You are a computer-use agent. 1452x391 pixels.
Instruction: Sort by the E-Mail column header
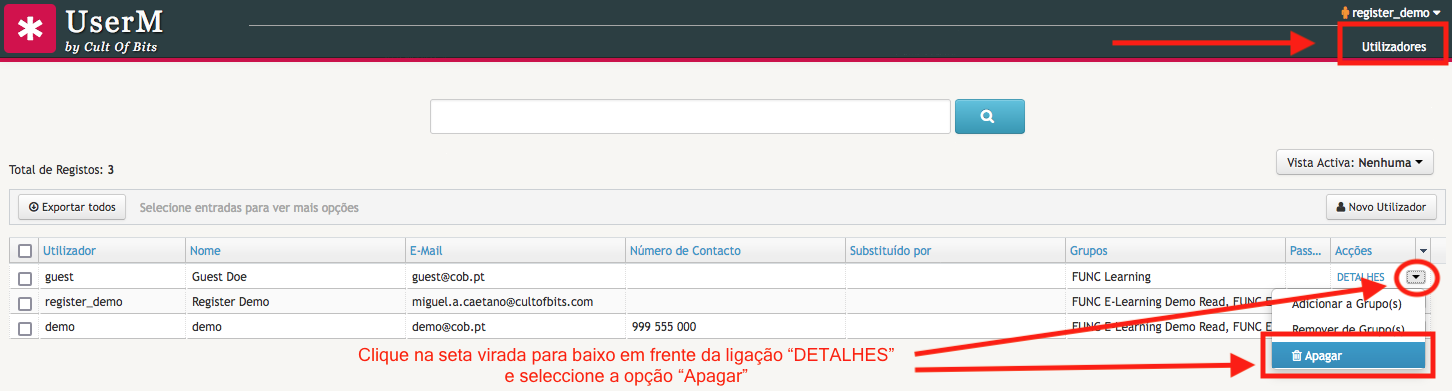coord(426,251)
